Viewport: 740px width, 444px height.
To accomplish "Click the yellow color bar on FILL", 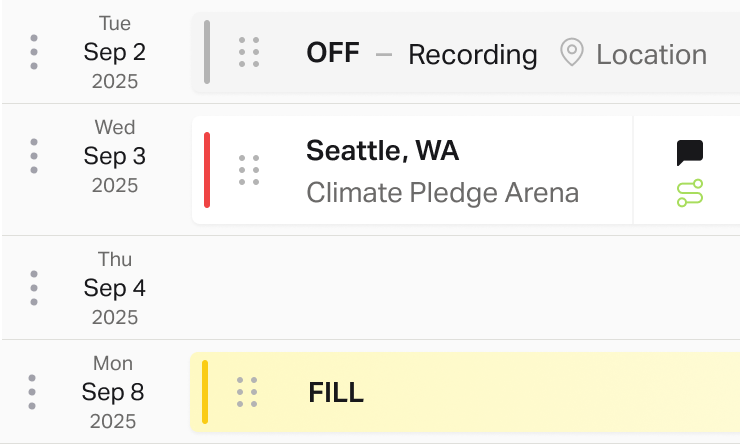I will pos(205,392).
